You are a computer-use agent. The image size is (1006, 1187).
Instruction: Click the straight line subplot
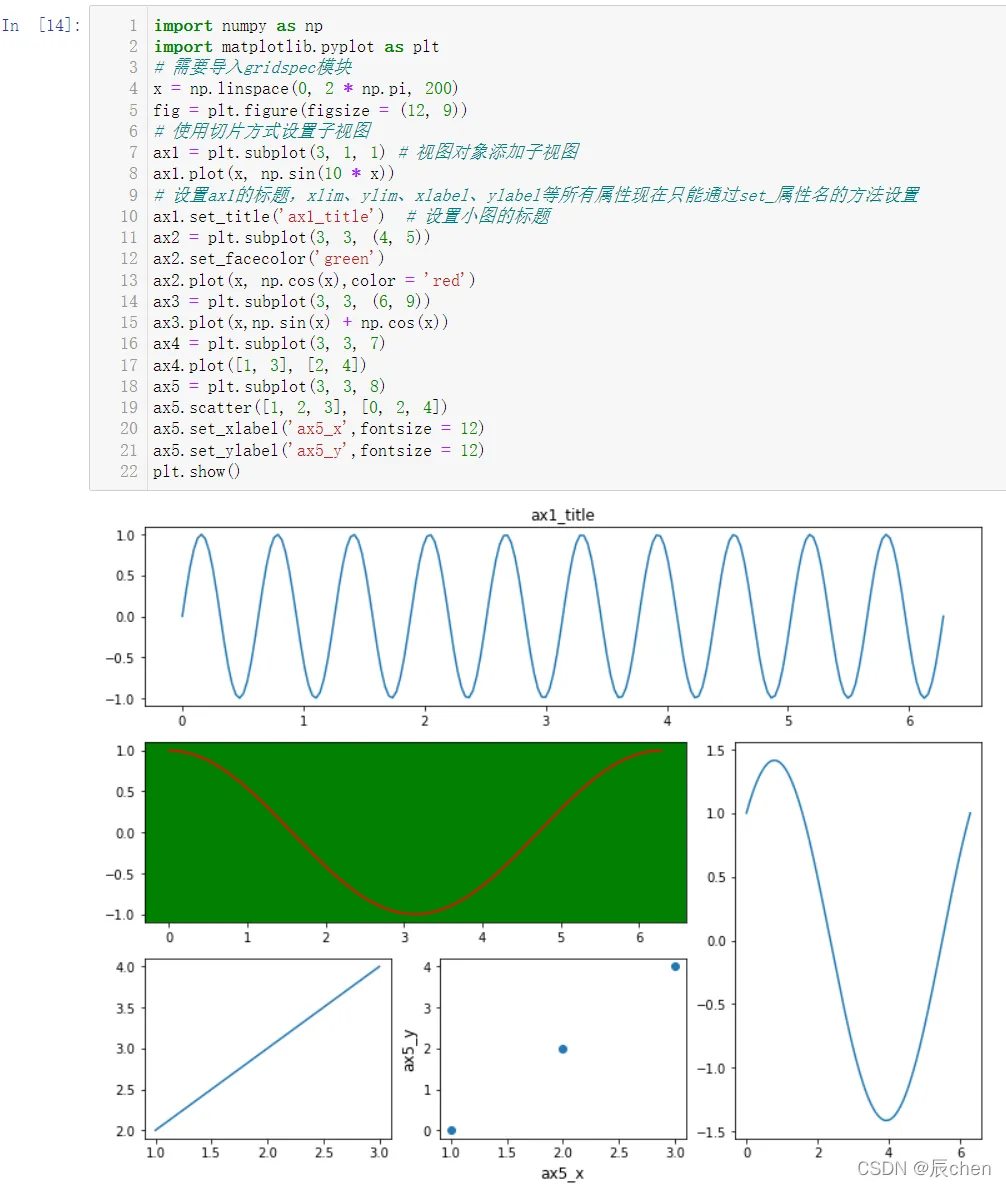click(268, 1049)
